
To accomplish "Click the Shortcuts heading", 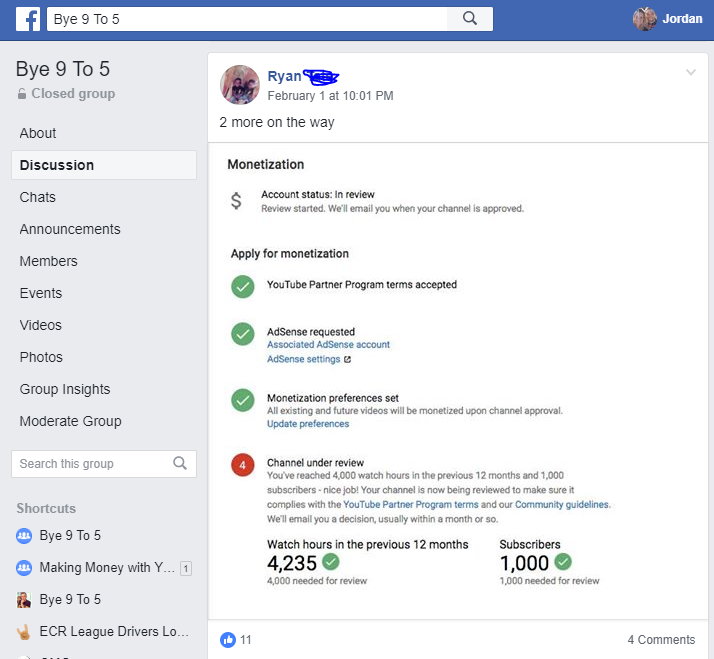I will coord(46,508).
